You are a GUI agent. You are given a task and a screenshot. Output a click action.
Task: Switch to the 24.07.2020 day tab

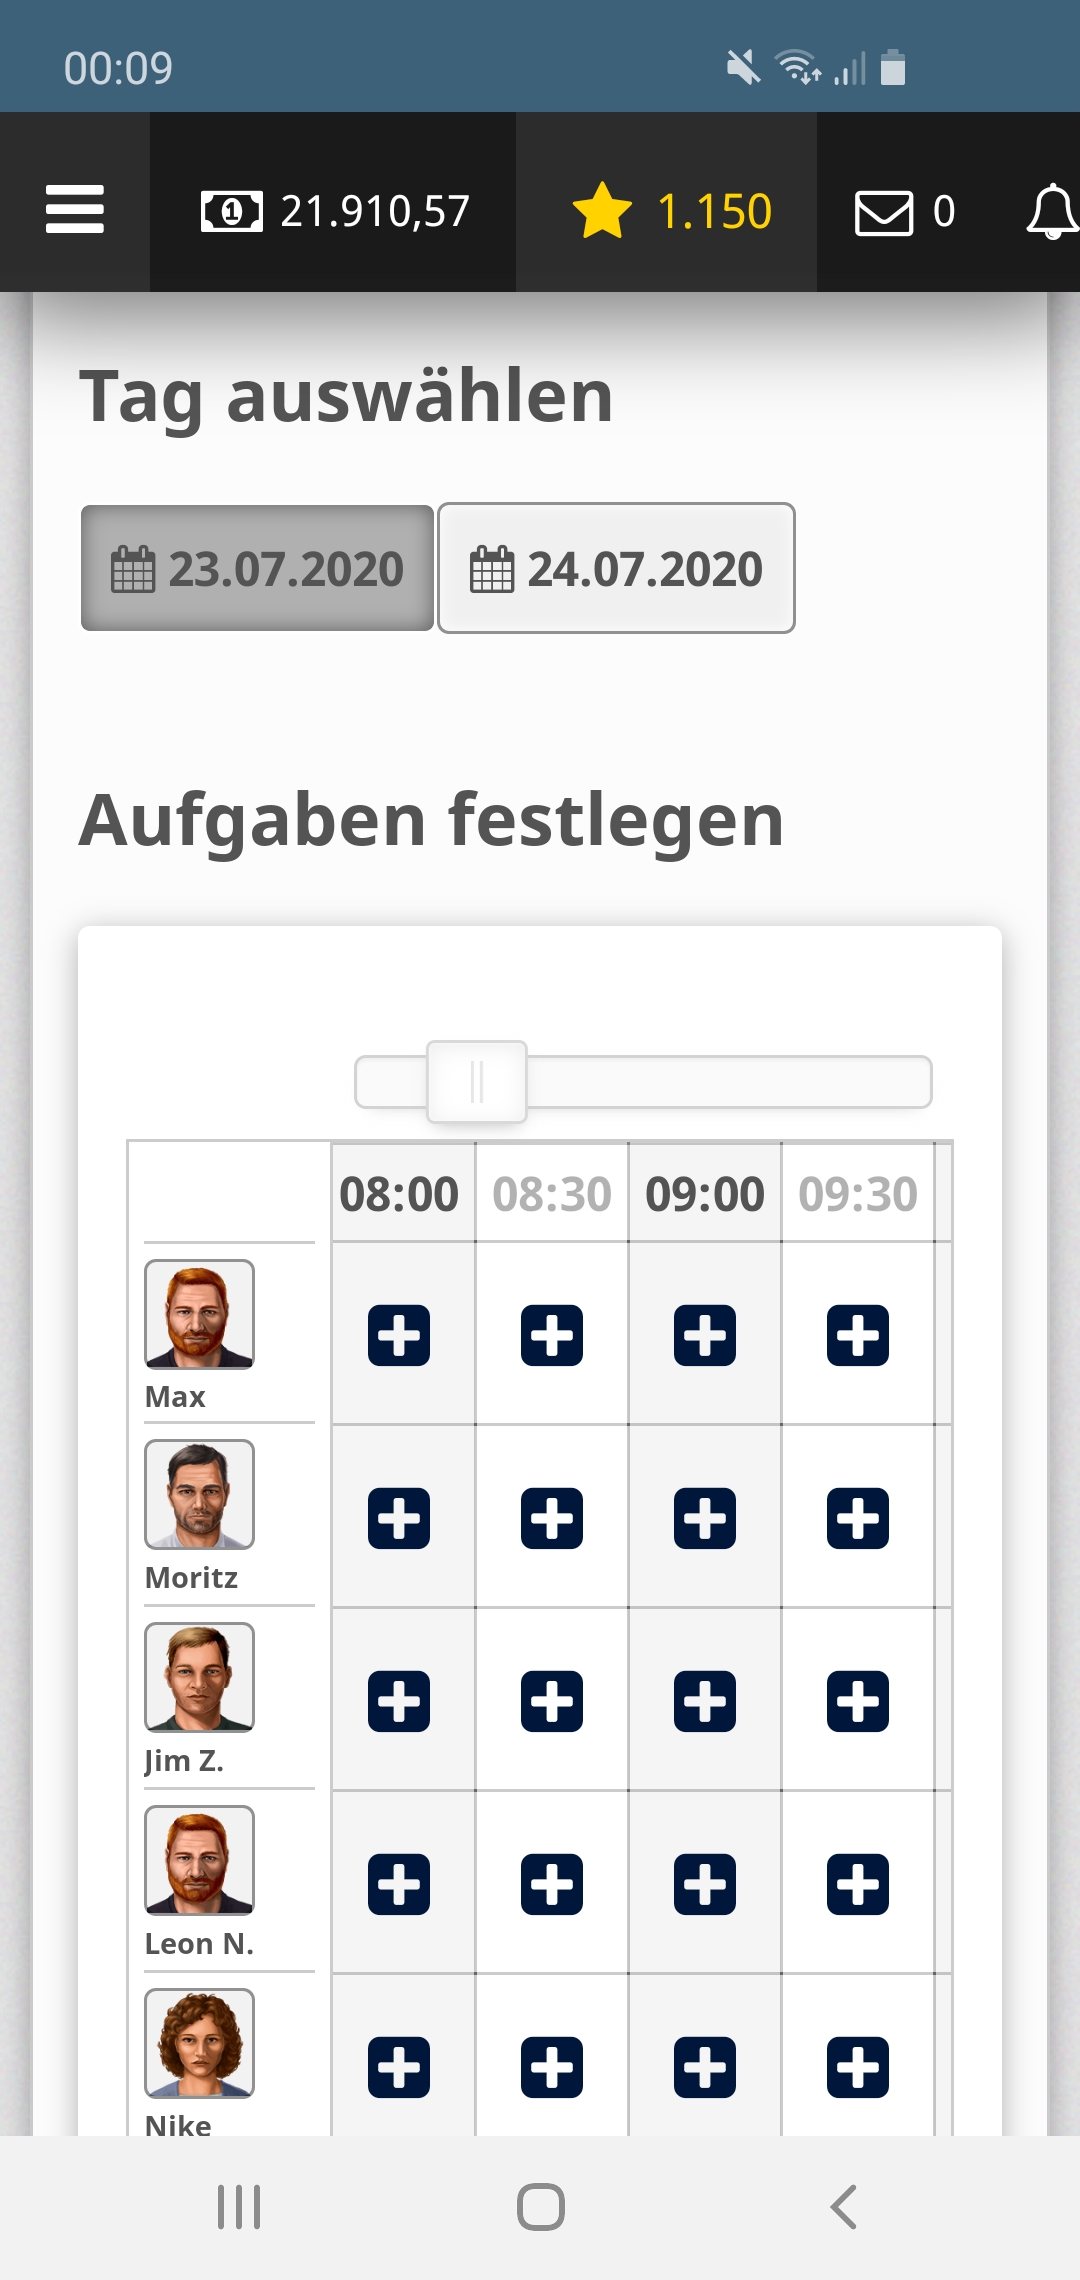point(616,569)
